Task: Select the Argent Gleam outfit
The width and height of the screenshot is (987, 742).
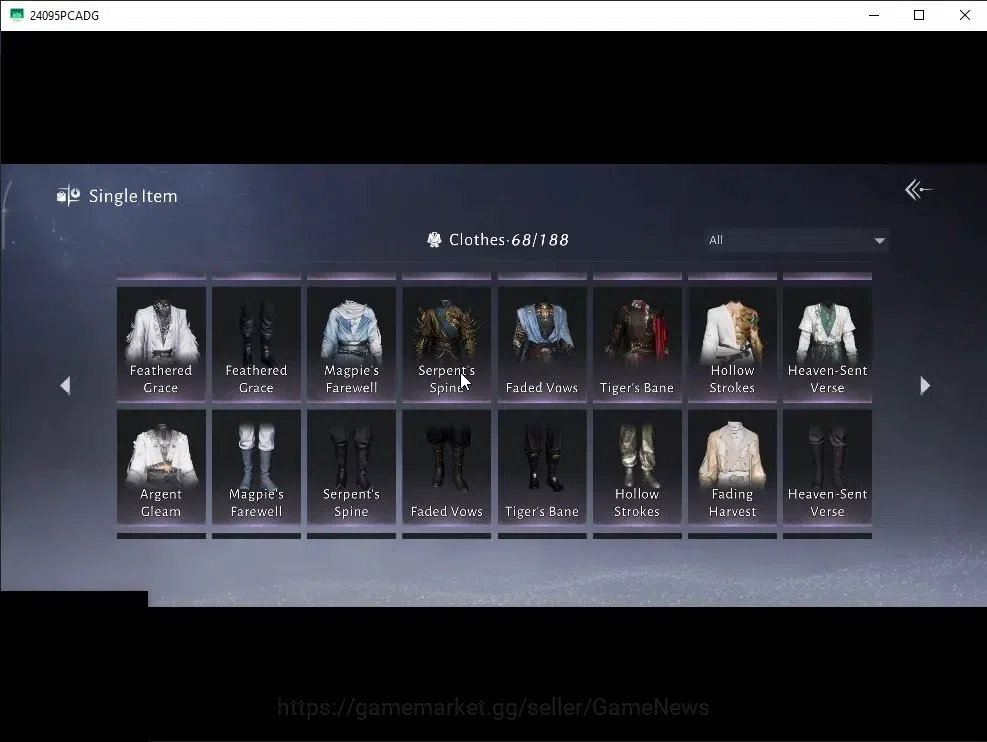Action: (161, 467)
